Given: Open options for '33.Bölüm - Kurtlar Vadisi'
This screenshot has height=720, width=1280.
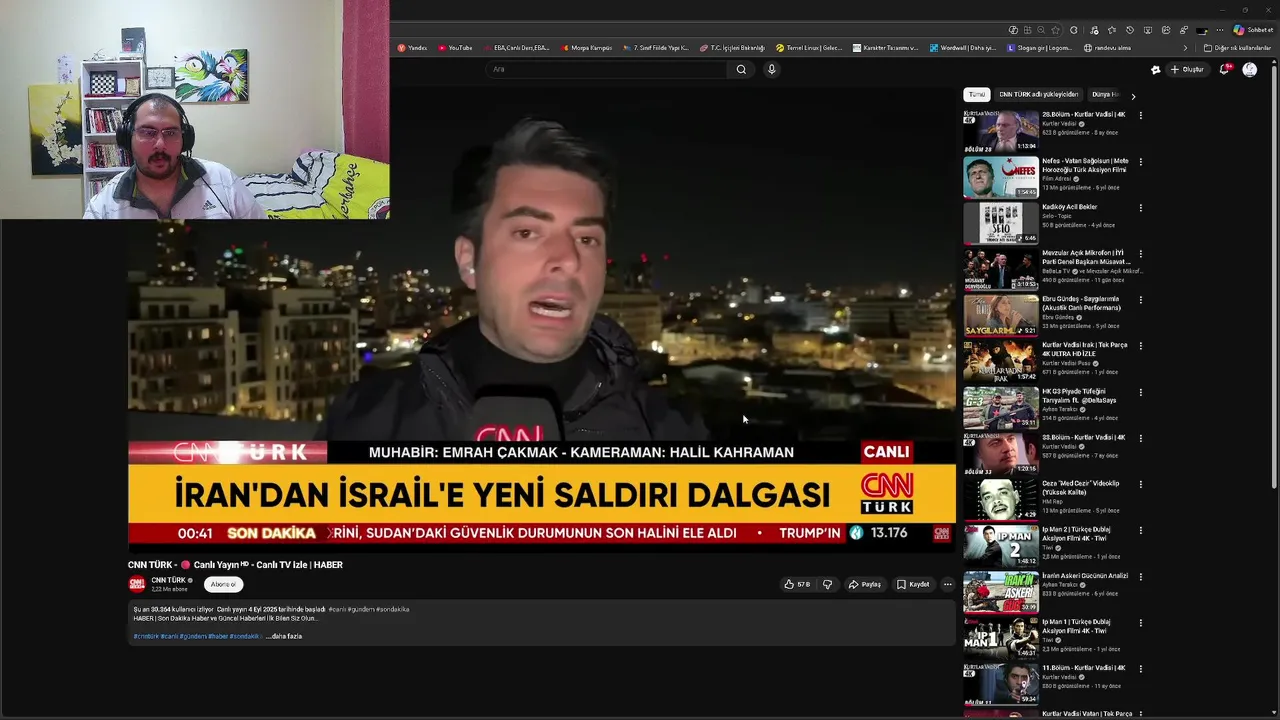Looking at the screenshot, I should (1140, 438).
